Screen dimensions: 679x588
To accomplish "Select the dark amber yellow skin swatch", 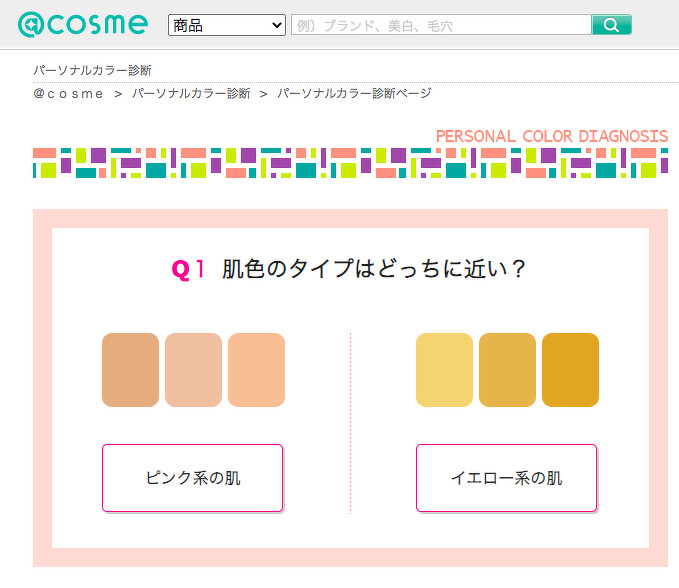I will pos(570,370).
